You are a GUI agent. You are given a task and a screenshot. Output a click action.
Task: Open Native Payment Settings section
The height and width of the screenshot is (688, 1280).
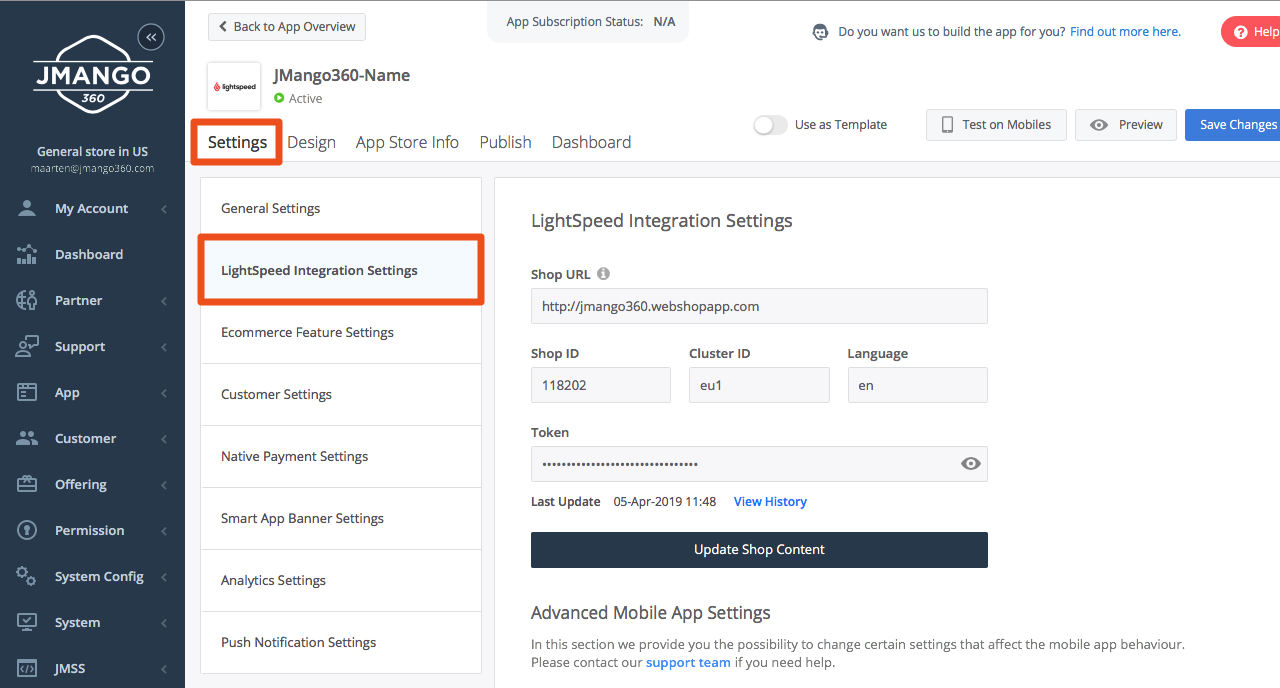pyautogui.click(x=341, y=456)
